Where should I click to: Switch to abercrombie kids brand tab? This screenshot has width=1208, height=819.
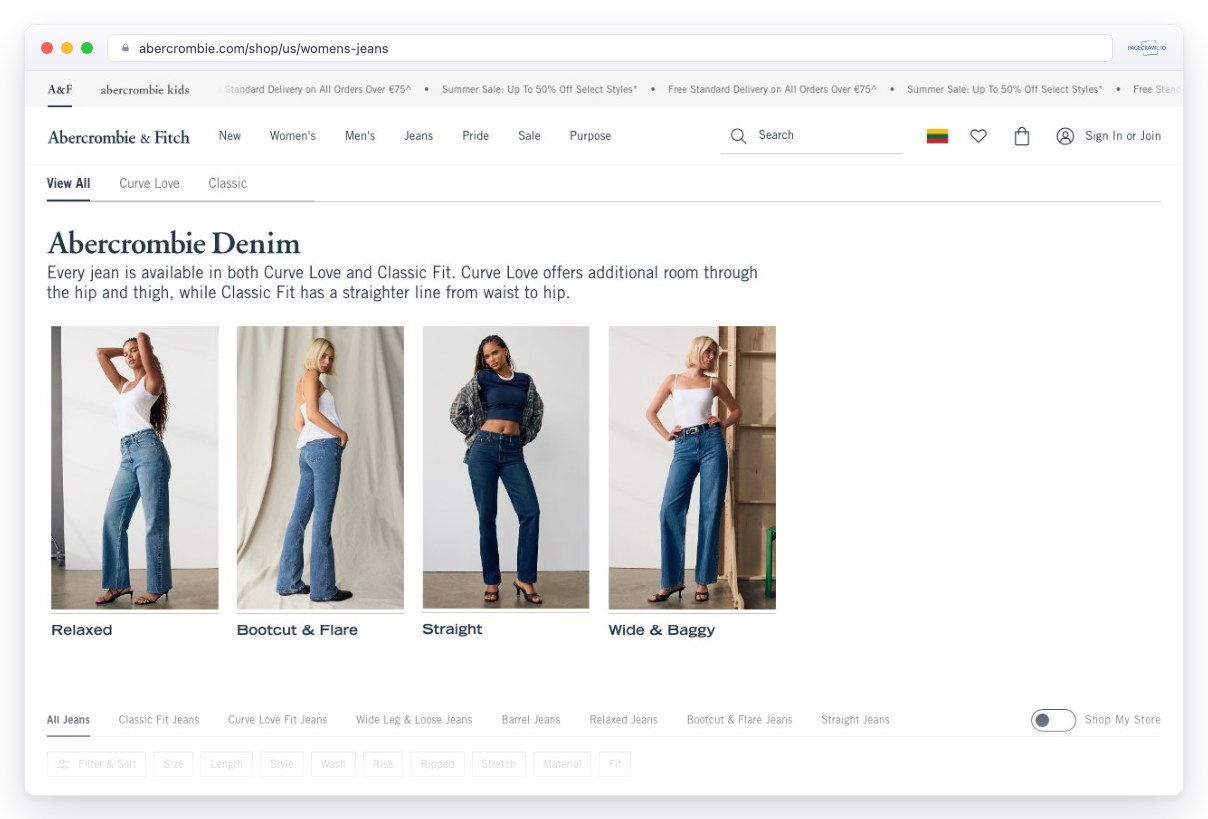point(145,89)
